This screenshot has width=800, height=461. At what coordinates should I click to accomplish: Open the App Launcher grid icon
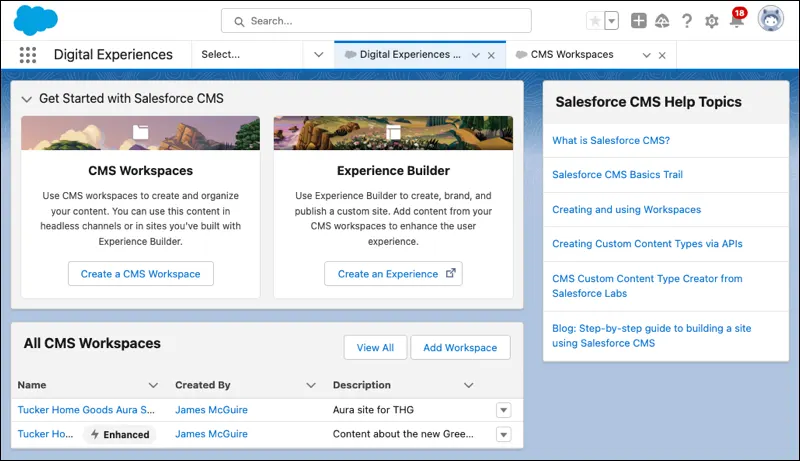pyautogui.click(x=28, y=55)
